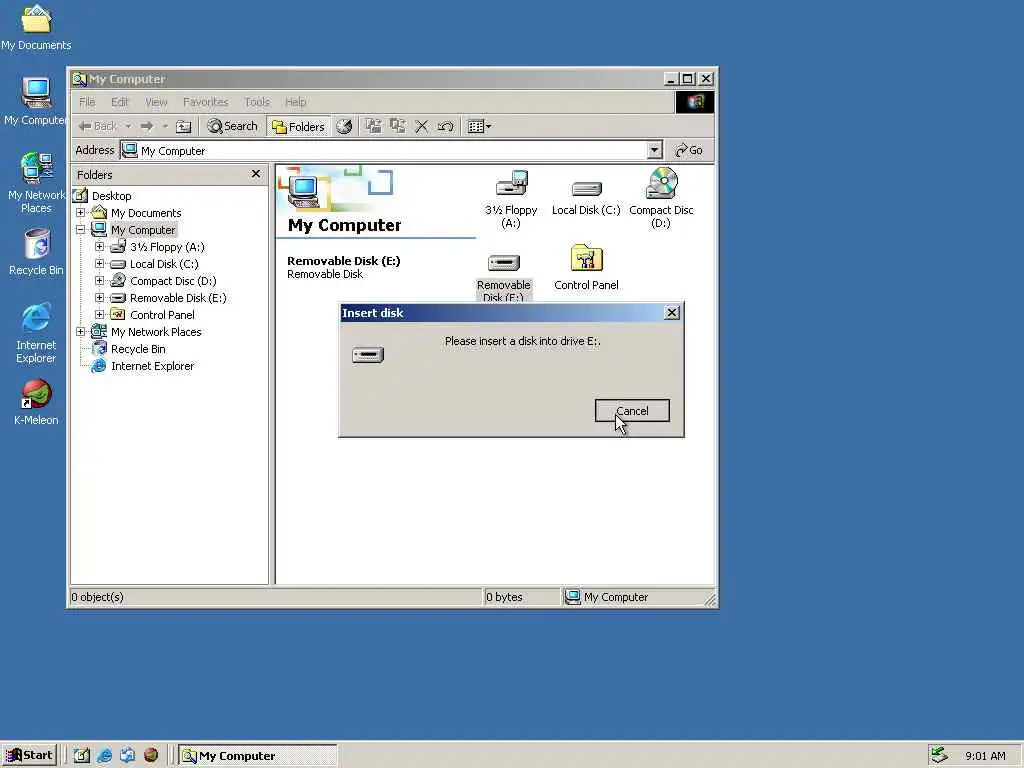Expand Removable Disk (E:) tree node

tap(99, 298)
